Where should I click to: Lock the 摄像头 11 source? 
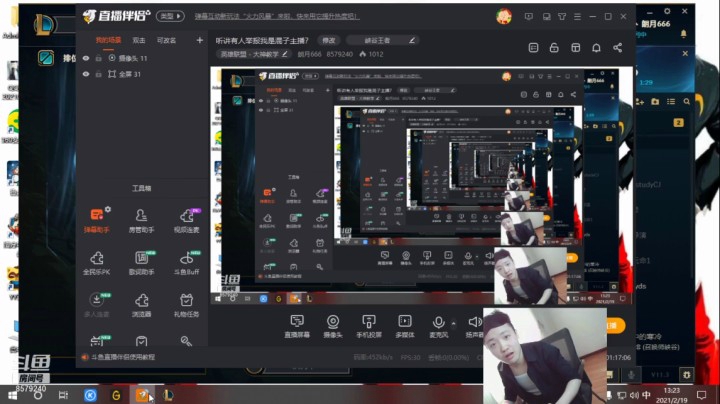[98, 58]
